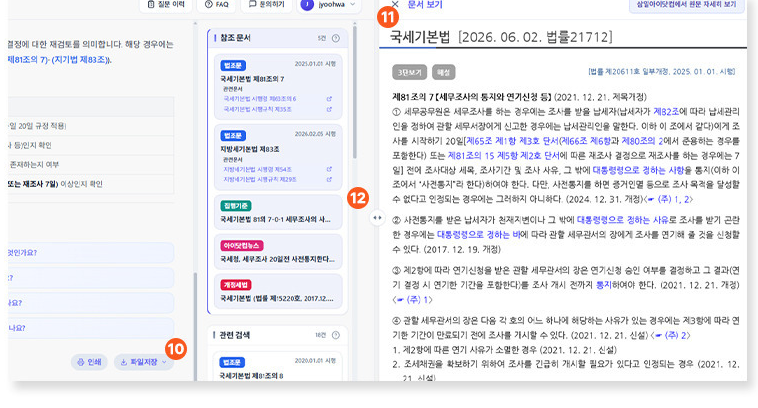This screenshot has width=758, height=408.
Task: Open 지방세기본법 제83조 reference card
Action: 278,157
